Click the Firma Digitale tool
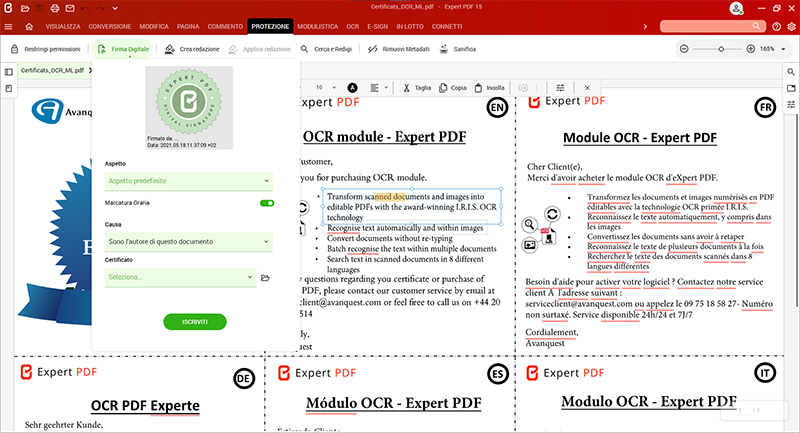The height and width of the screenshot is (433, 800). pyautogui.click(x=123, y=49)
